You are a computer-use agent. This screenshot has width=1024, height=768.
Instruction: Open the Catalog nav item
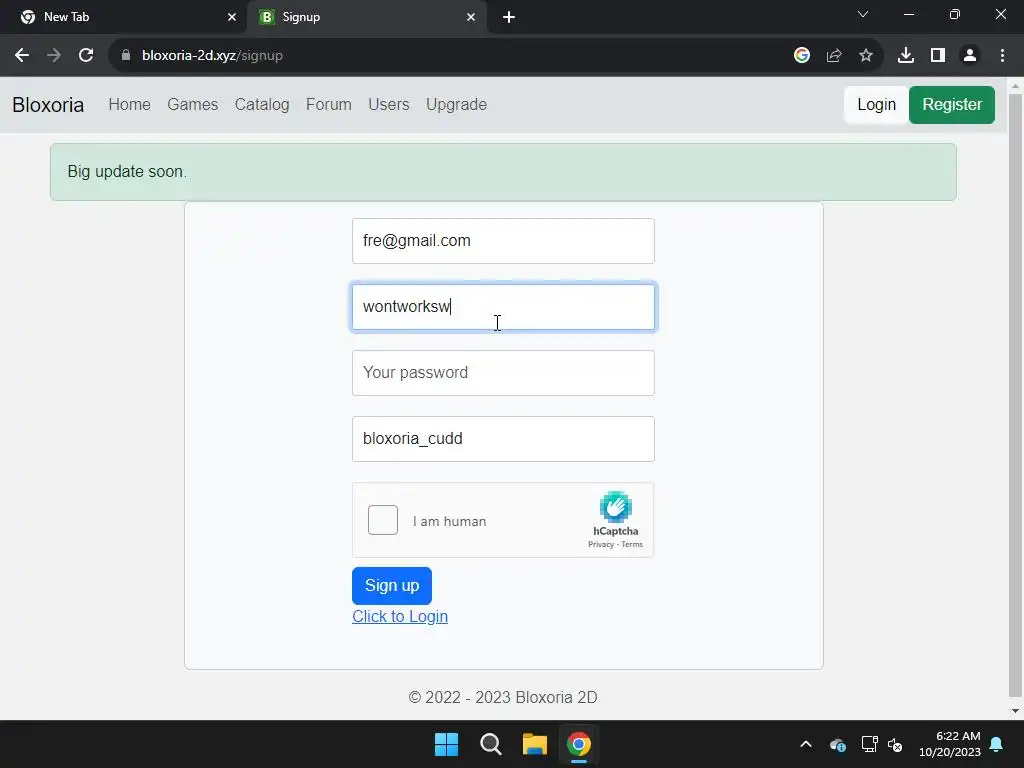tap(262, 104)
